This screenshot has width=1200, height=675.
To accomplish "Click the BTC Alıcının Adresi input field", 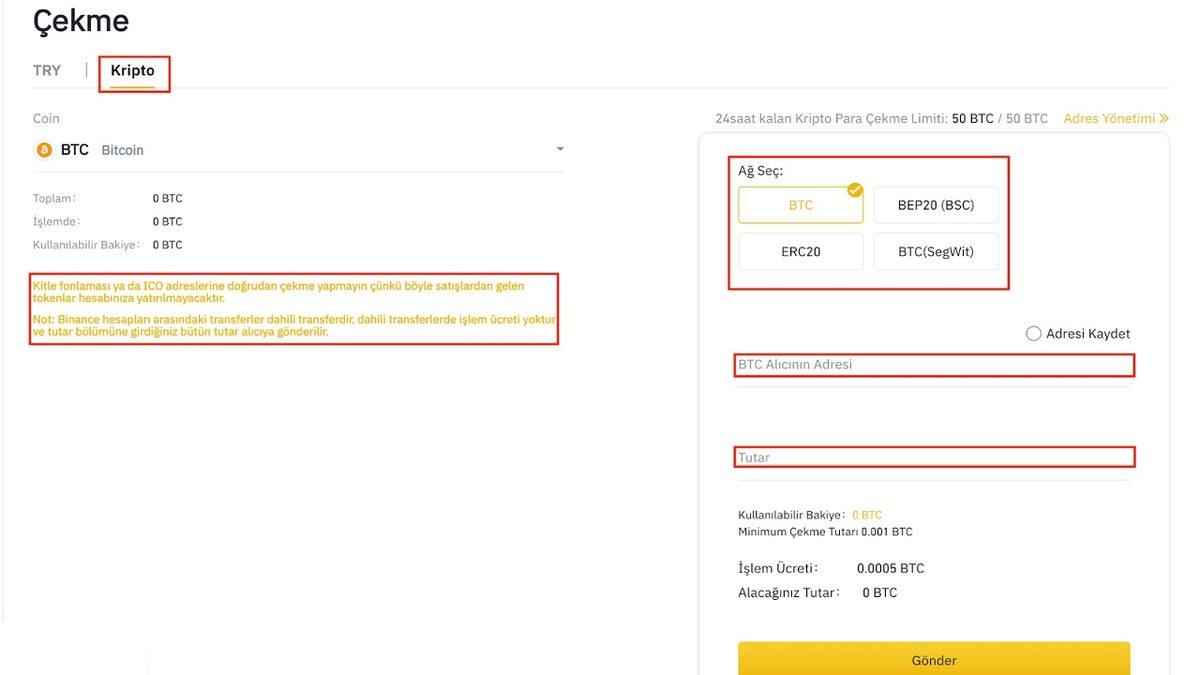I will coord(933,365).
